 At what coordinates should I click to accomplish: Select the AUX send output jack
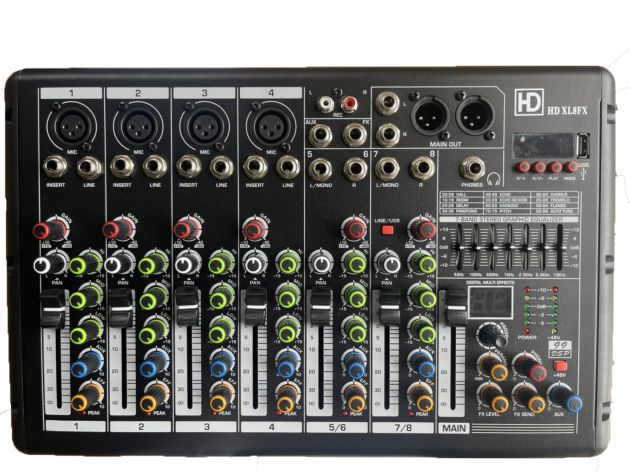click(x=320, y=135)
